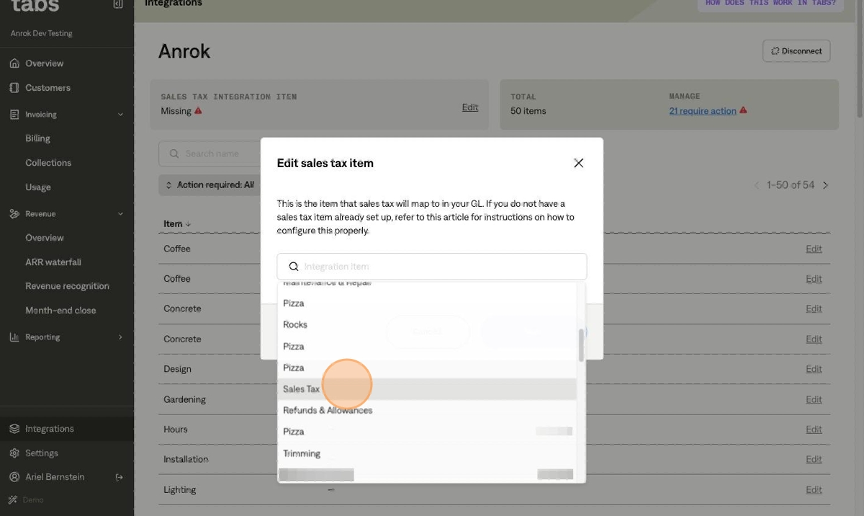Screen dimensions: 864x516
Task: Open Usage in sidebar
Action: click(38, 187)
